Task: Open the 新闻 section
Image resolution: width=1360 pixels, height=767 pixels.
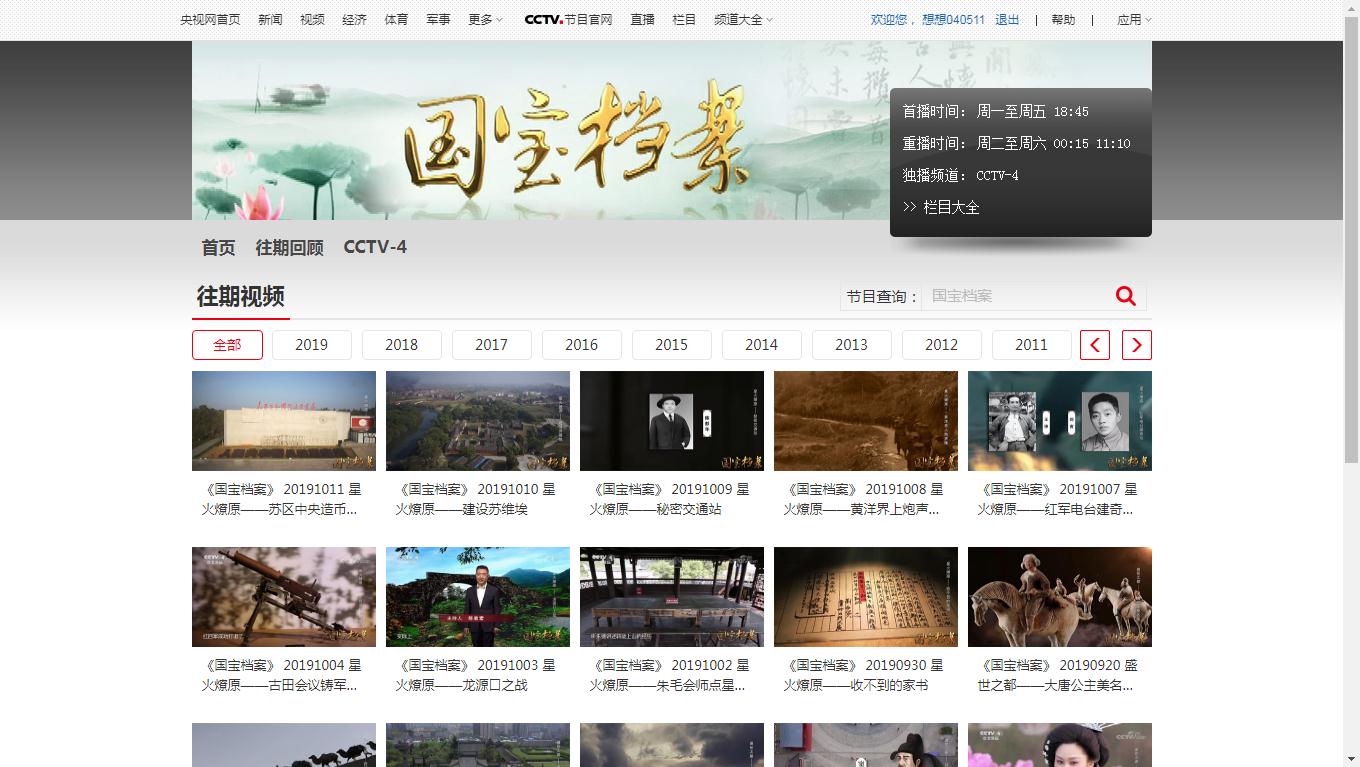Action: pos(270,19)
